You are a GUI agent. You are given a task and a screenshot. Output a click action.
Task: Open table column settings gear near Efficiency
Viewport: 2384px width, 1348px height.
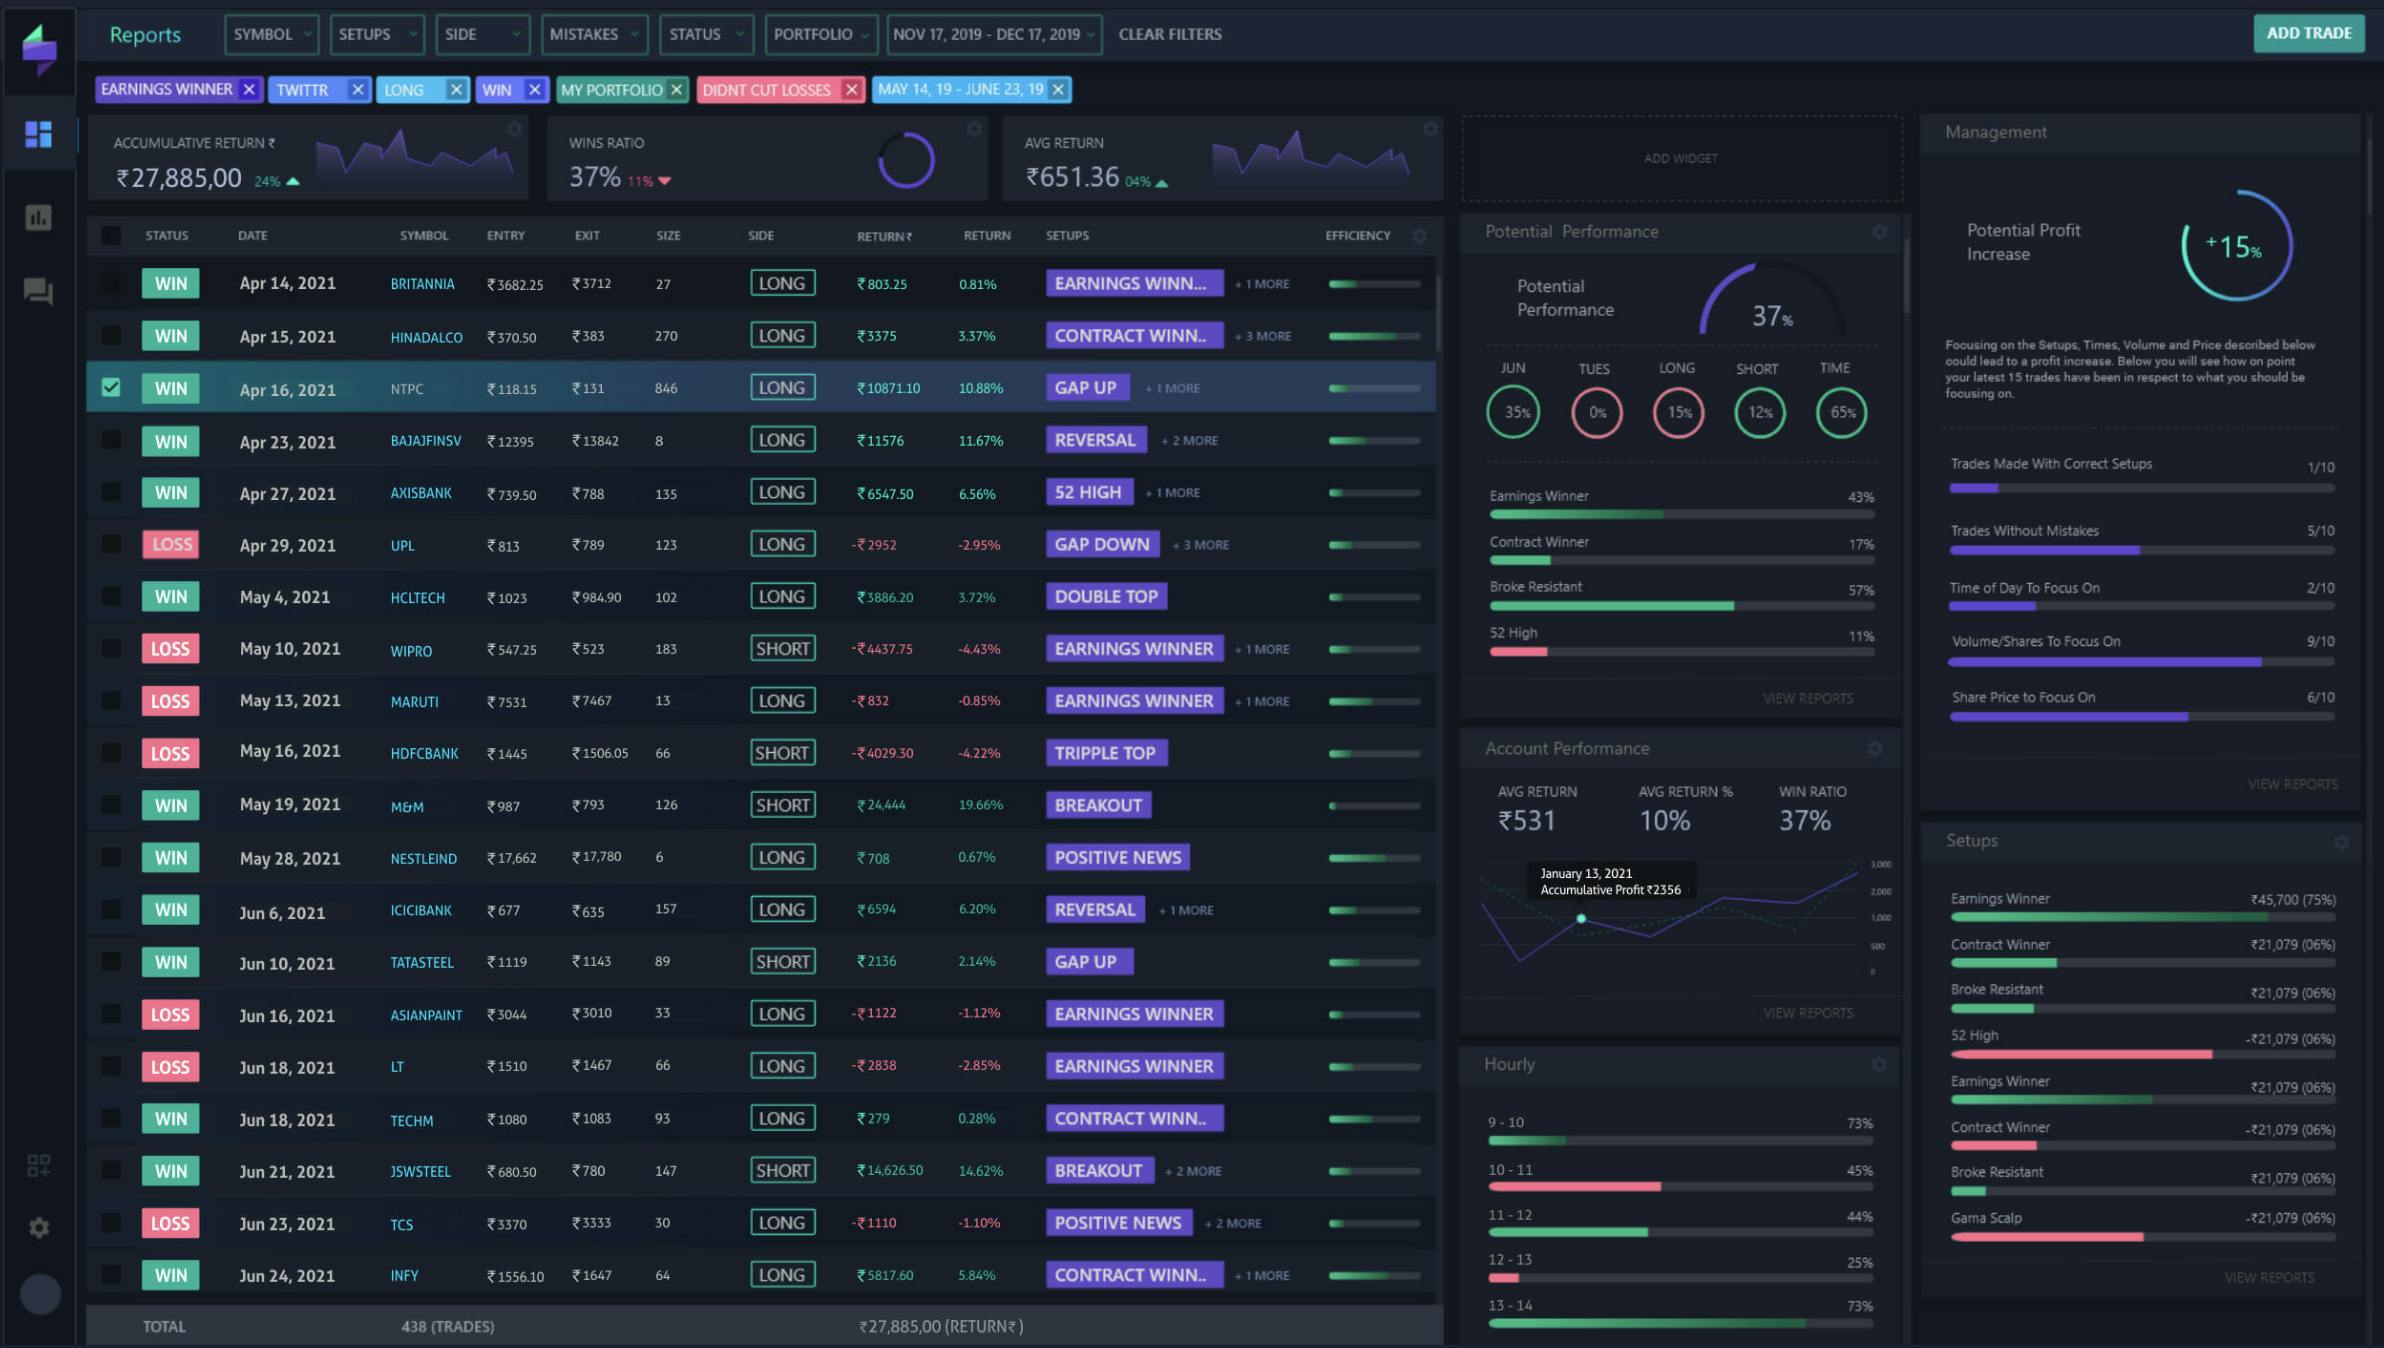click(1419, 236)
